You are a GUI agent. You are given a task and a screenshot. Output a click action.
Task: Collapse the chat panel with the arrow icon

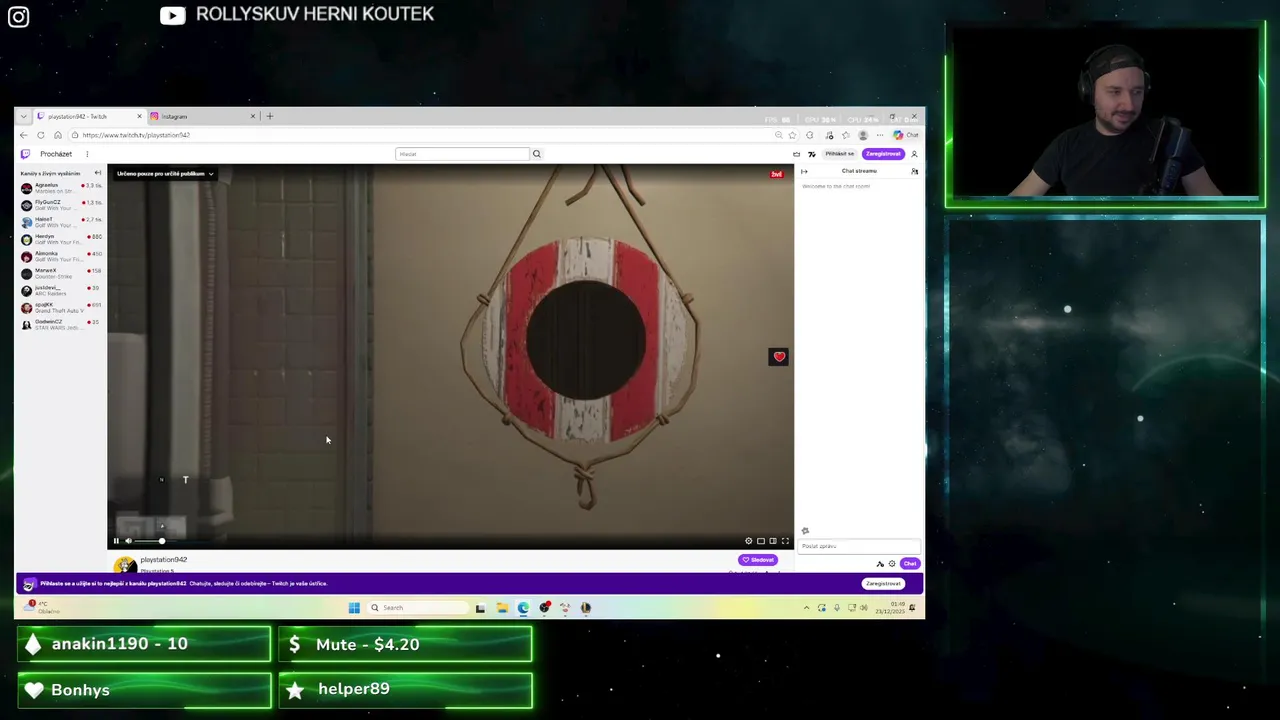pos(804,172)
